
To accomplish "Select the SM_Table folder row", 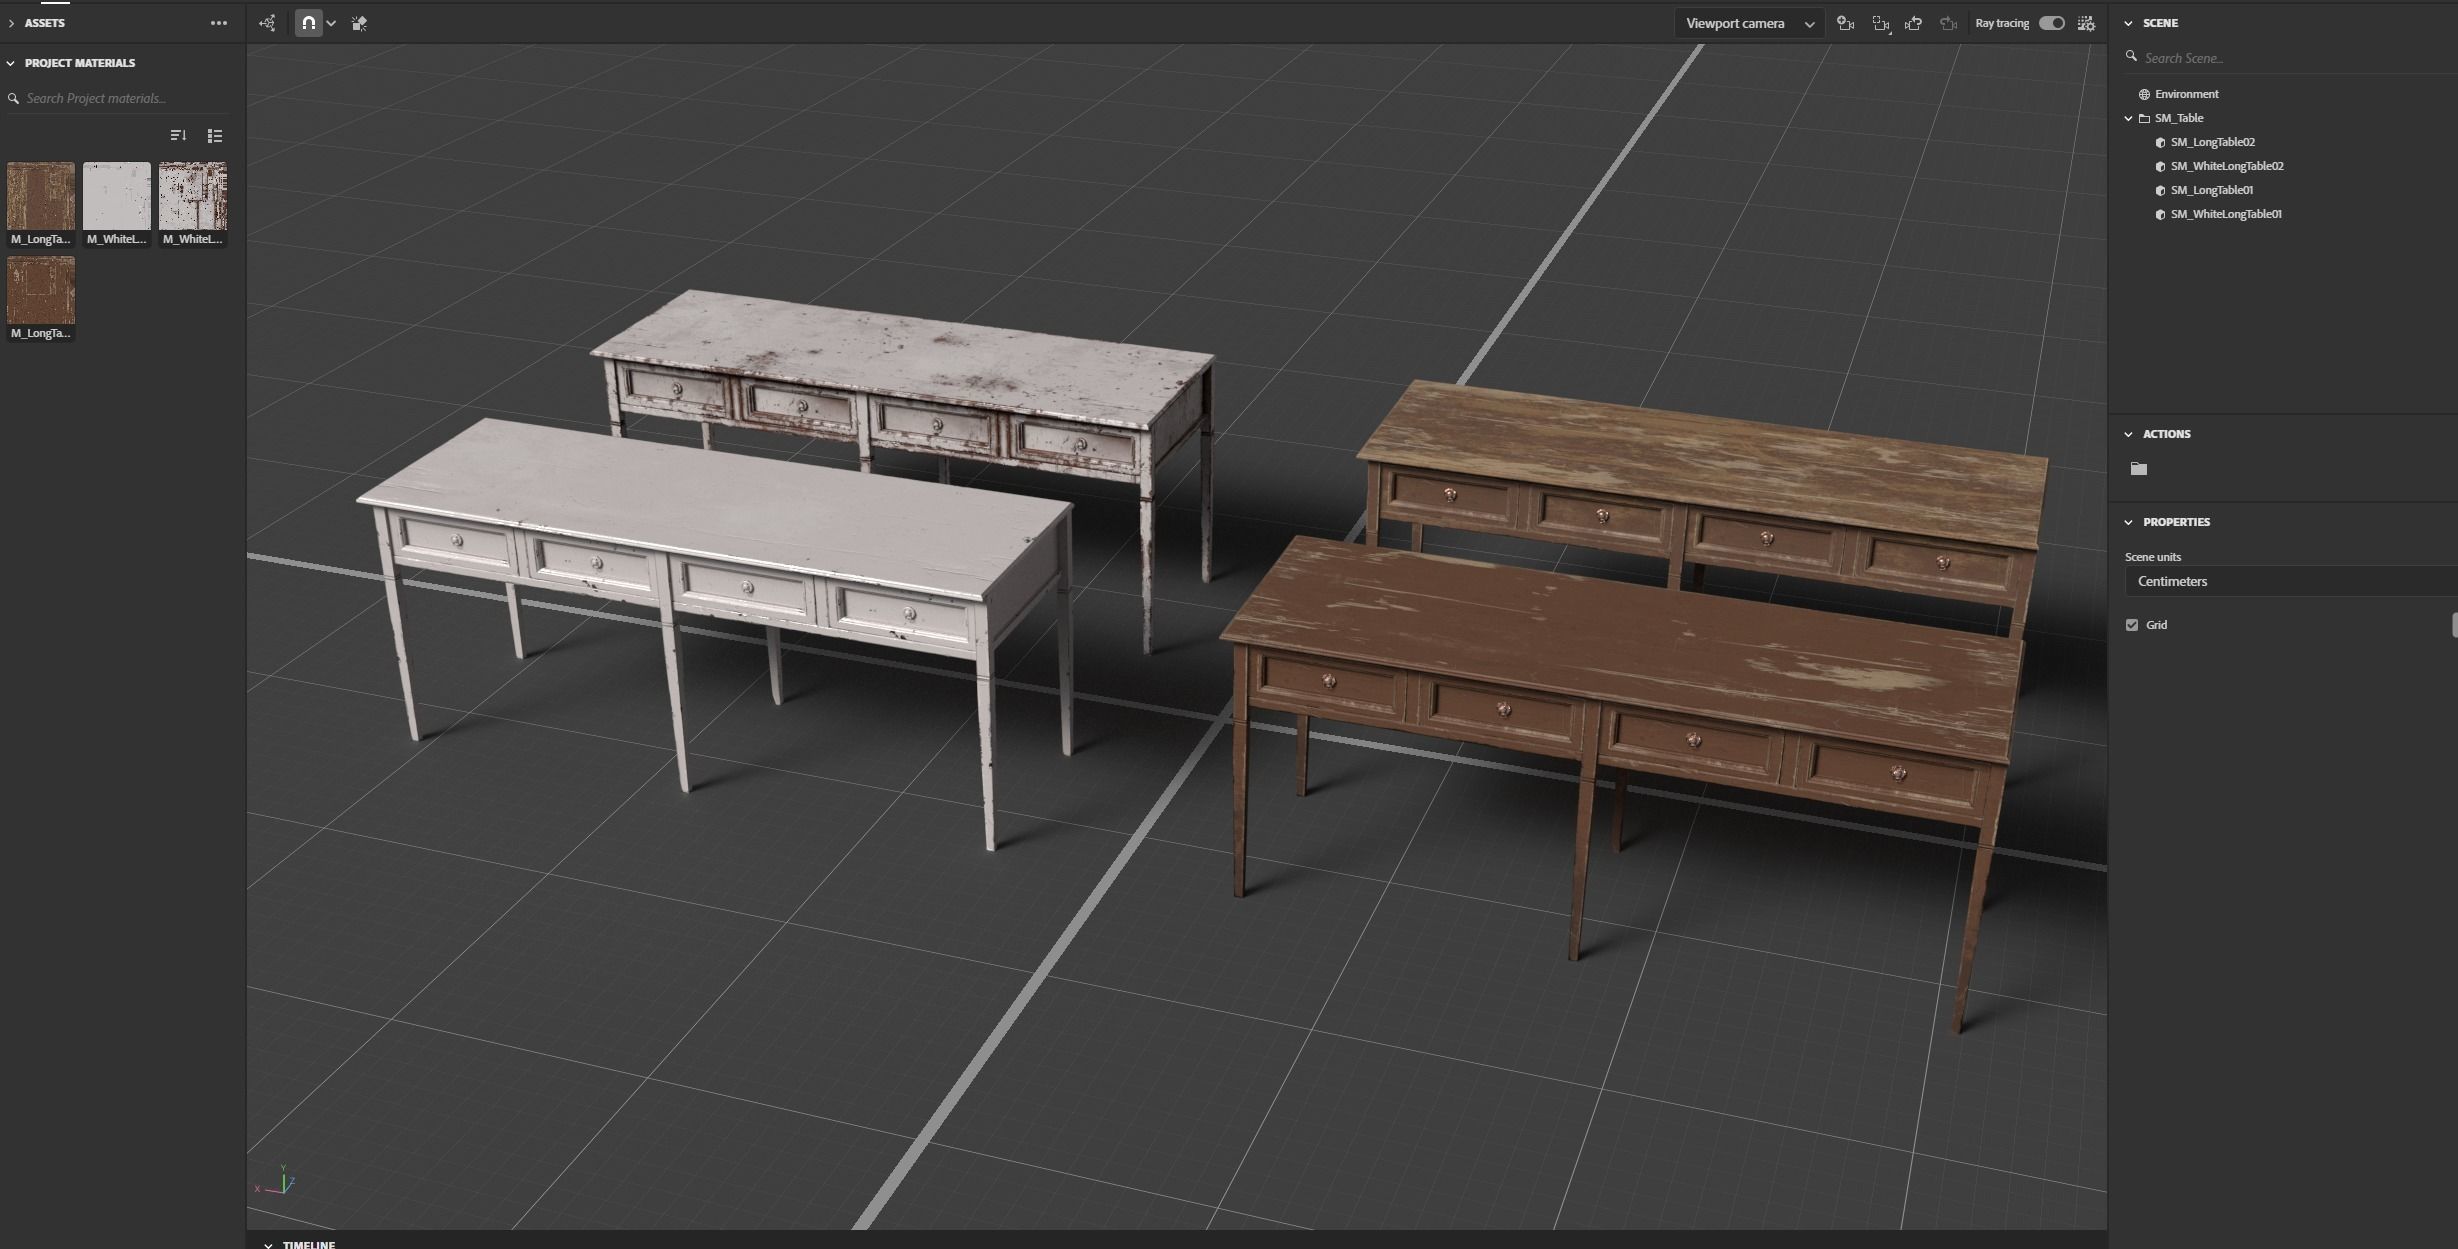I will click(2178, 118).
